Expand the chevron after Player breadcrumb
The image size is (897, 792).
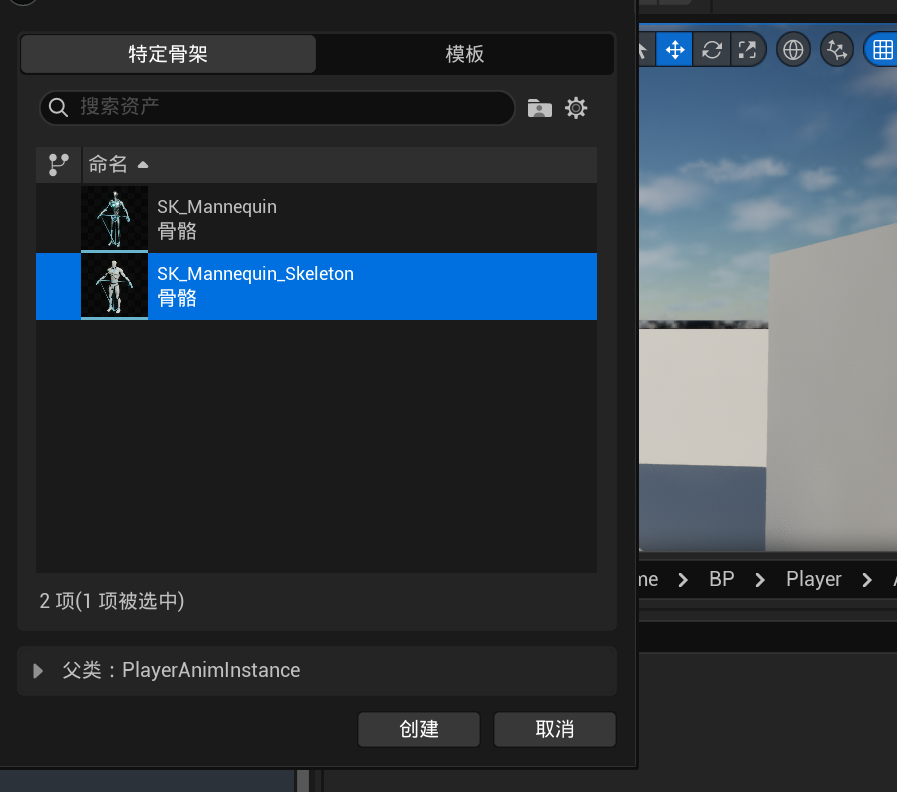point(867,580)
